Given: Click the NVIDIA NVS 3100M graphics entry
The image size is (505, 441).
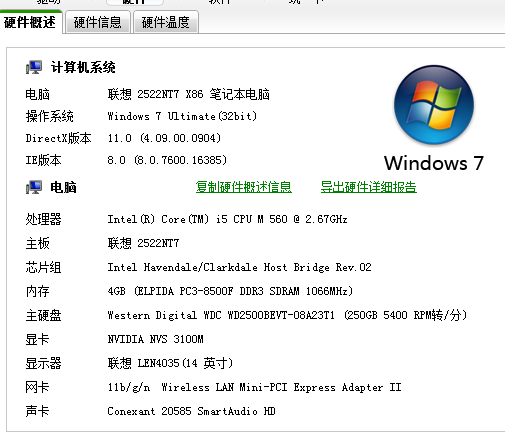Looking at the screenshot, I should [x=155, y=339].
